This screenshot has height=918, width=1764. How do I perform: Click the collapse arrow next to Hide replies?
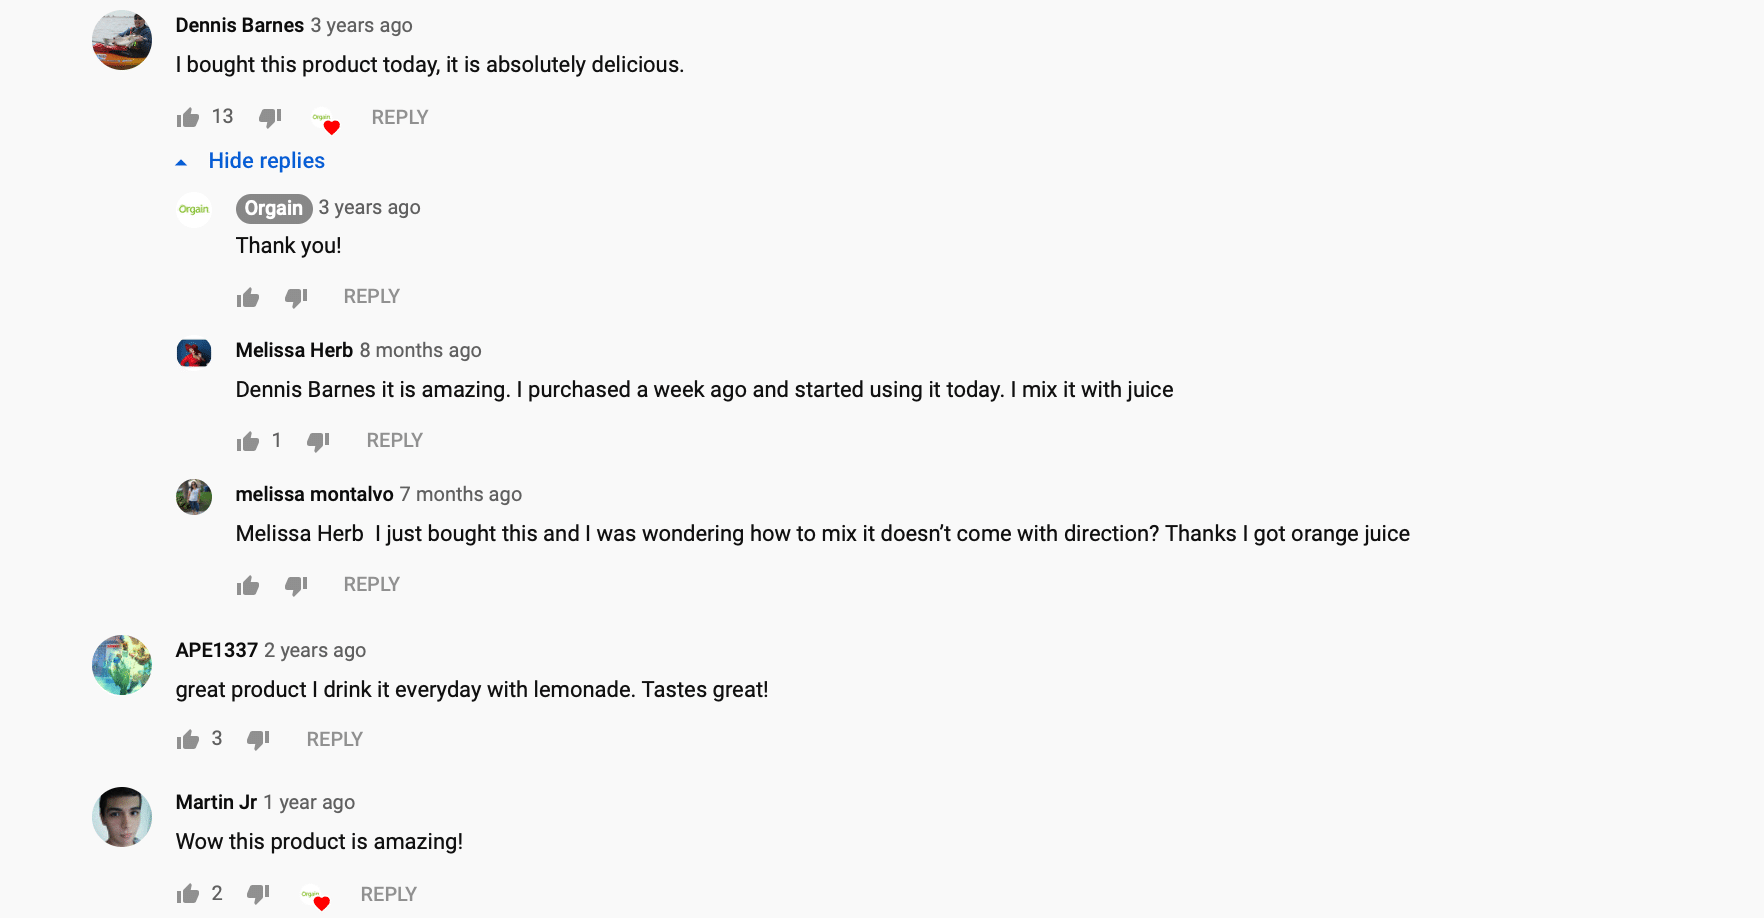click(181, 160)
